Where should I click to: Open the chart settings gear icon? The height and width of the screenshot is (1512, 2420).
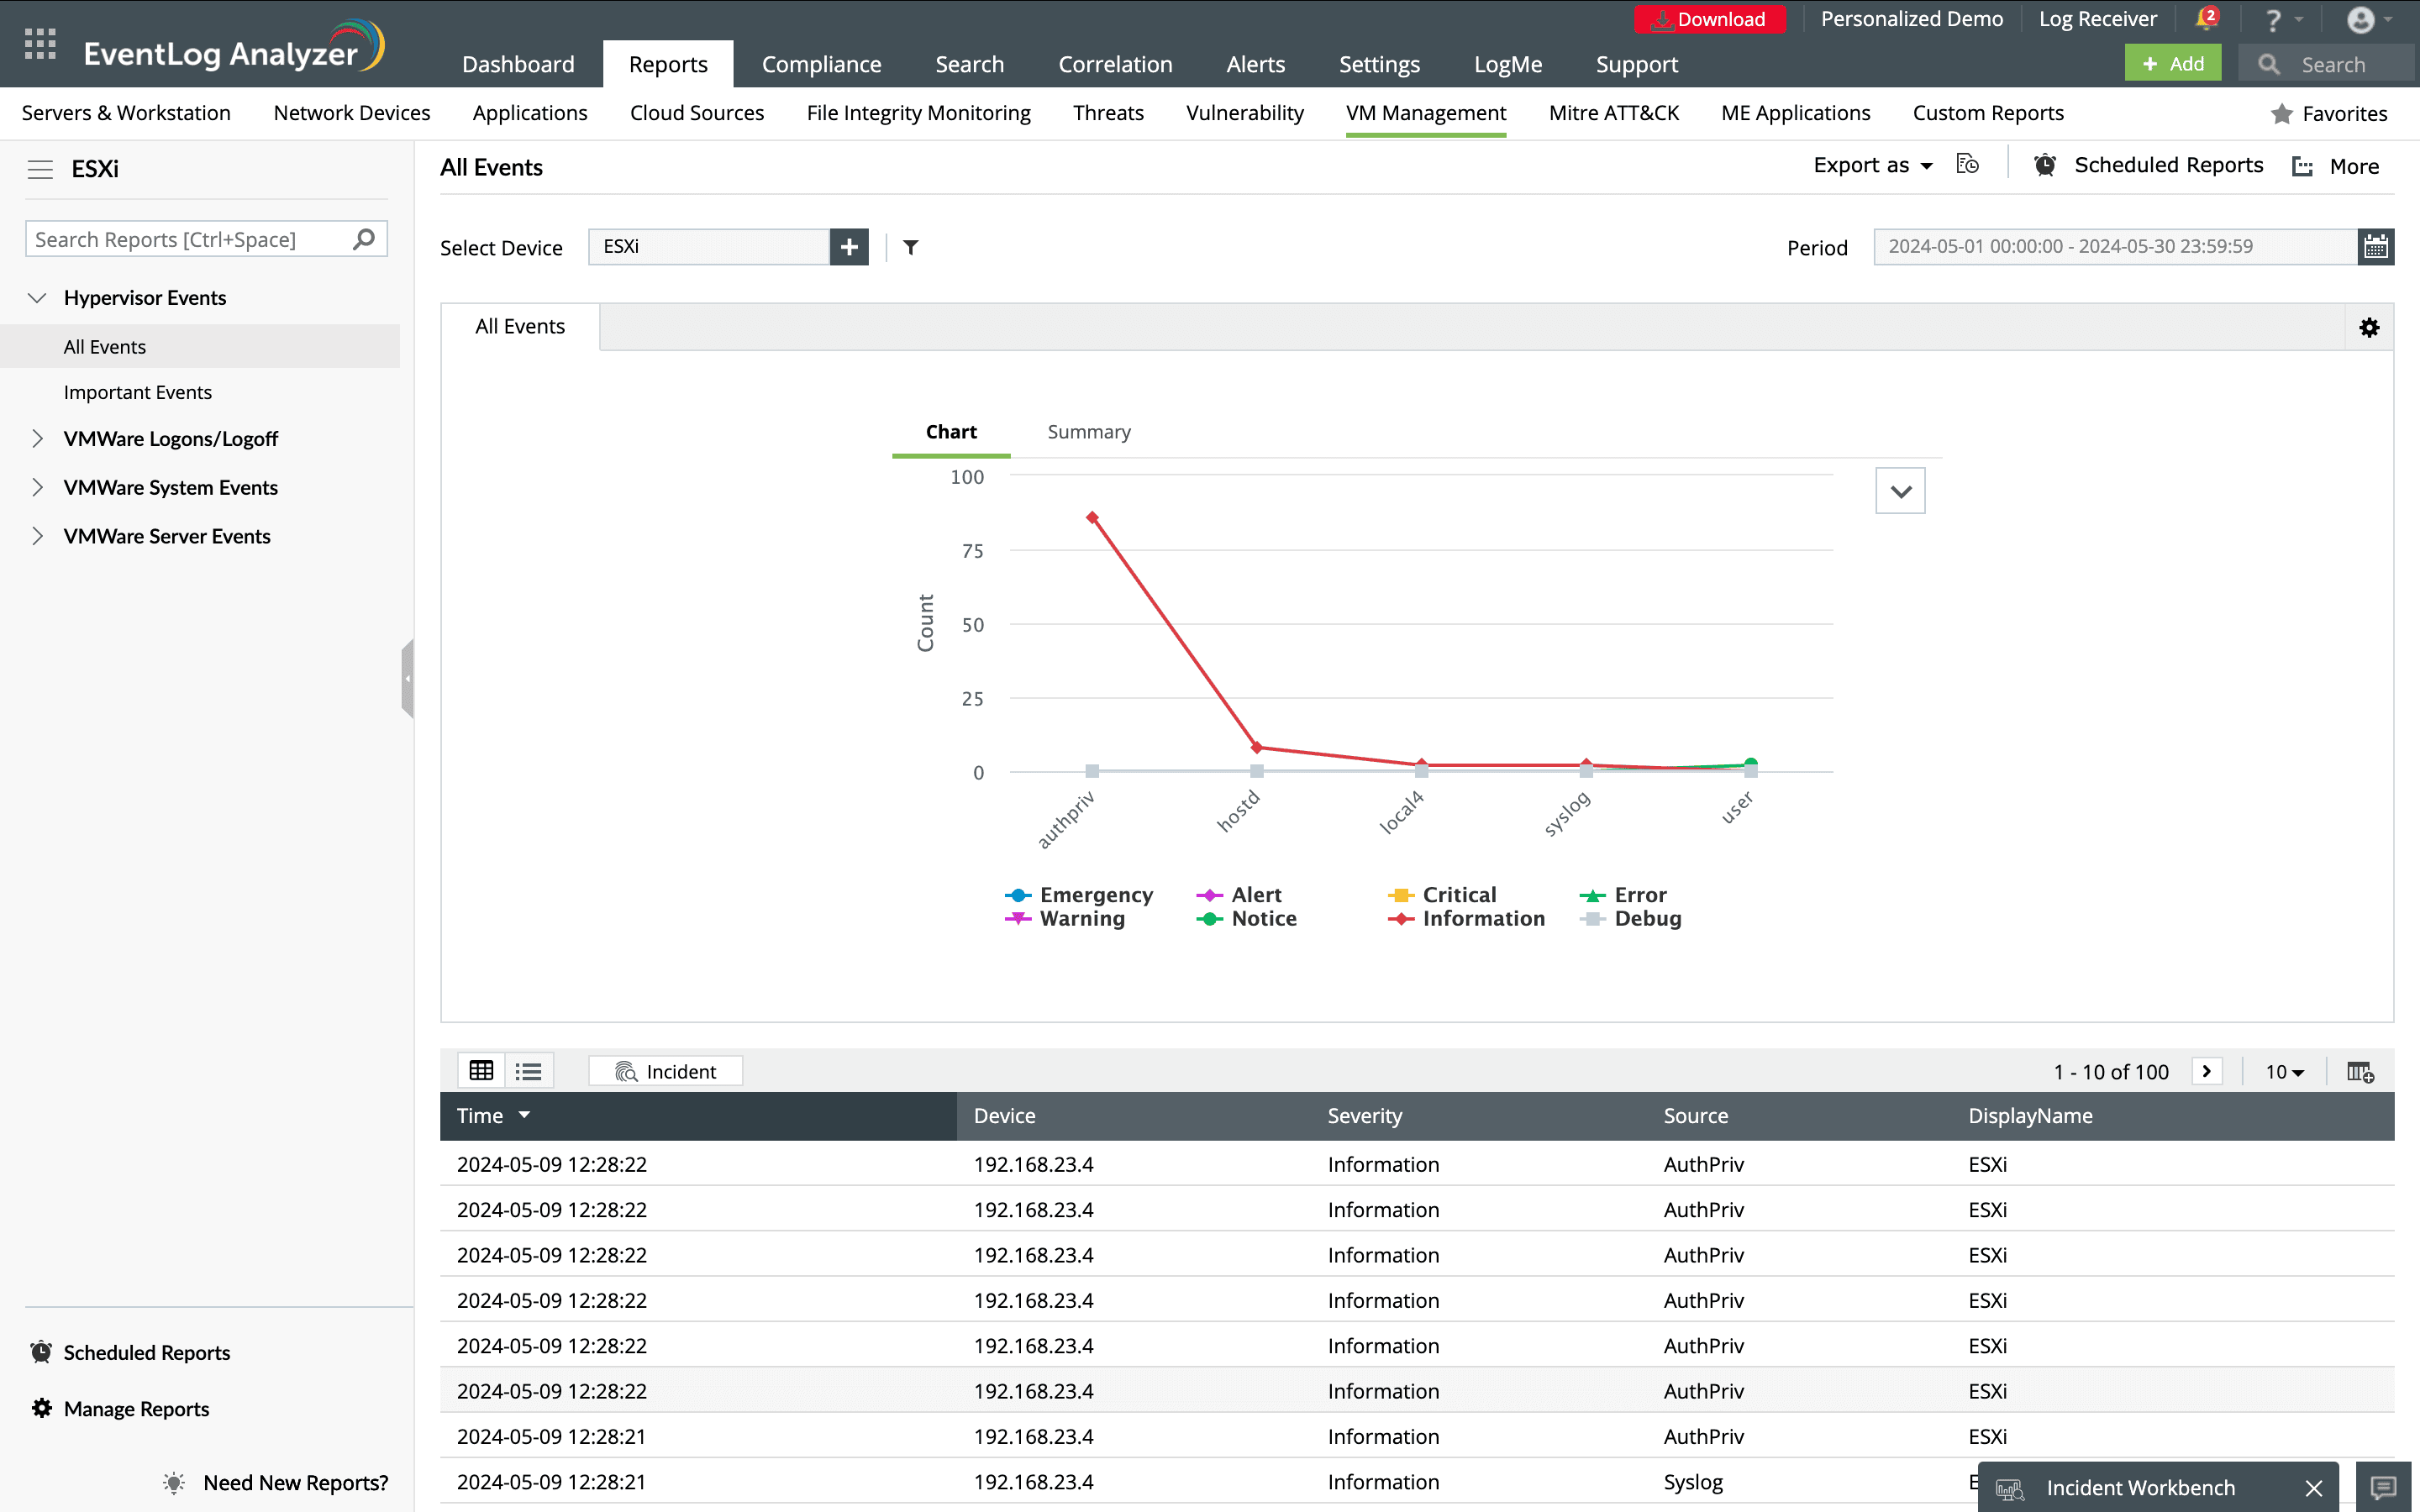(2369, 327)
